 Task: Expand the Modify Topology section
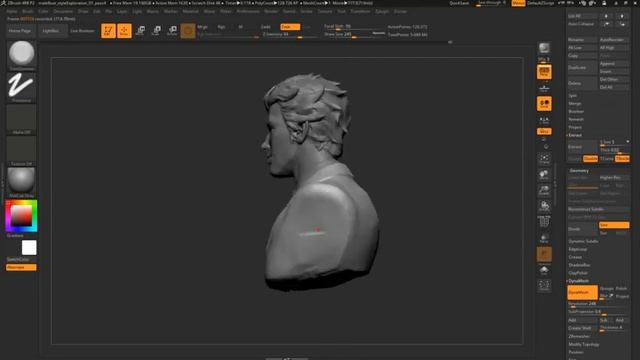coord(584,344)
